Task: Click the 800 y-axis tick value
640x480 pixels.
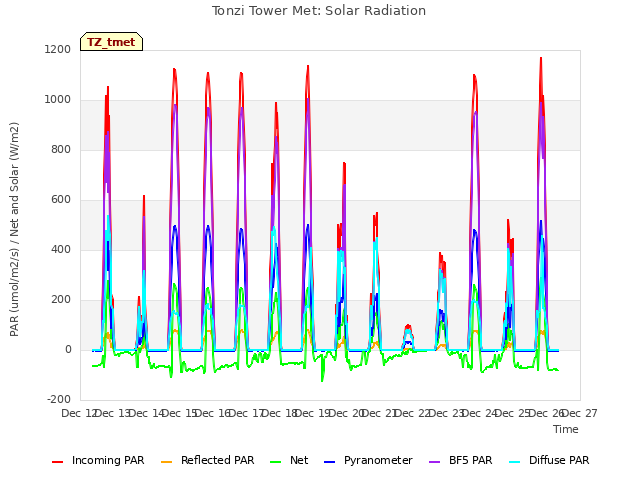Action: coord(61,149)
